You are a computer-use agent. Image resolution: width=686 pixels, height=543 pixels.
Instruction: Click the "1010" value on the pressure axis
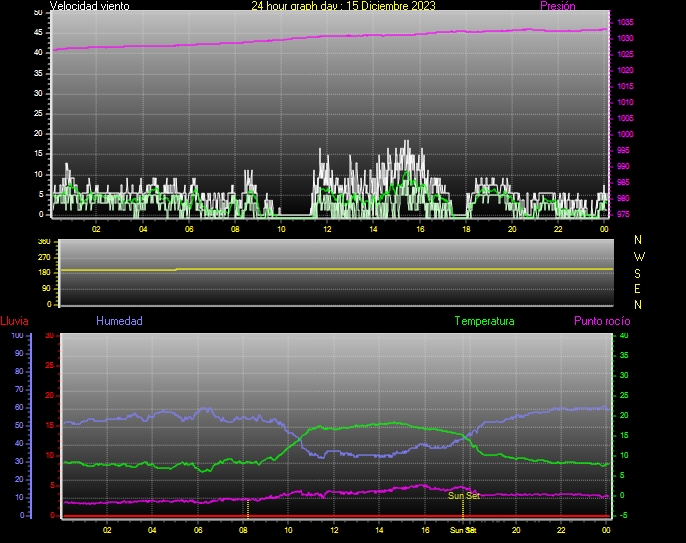(x=625, y=102)
